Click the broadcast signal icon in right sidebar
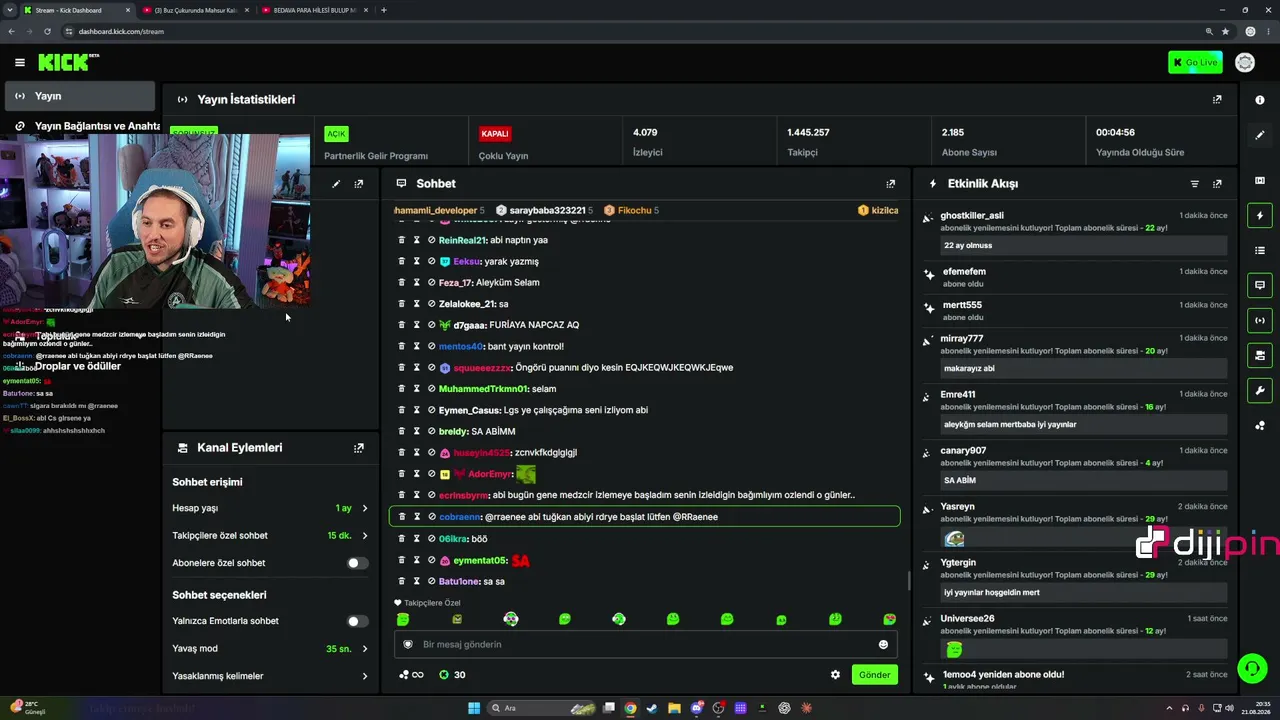 (1260, 320)
